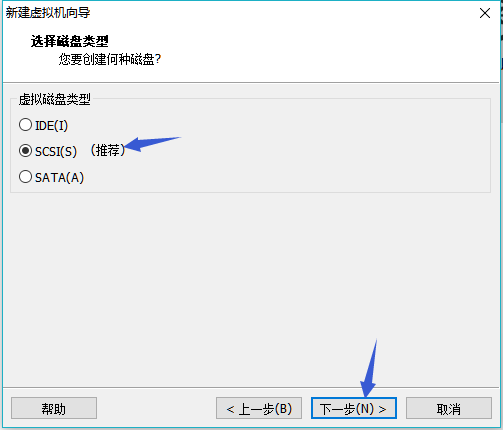Click the right angle bracket on 下一步

(x=382, y=409)
